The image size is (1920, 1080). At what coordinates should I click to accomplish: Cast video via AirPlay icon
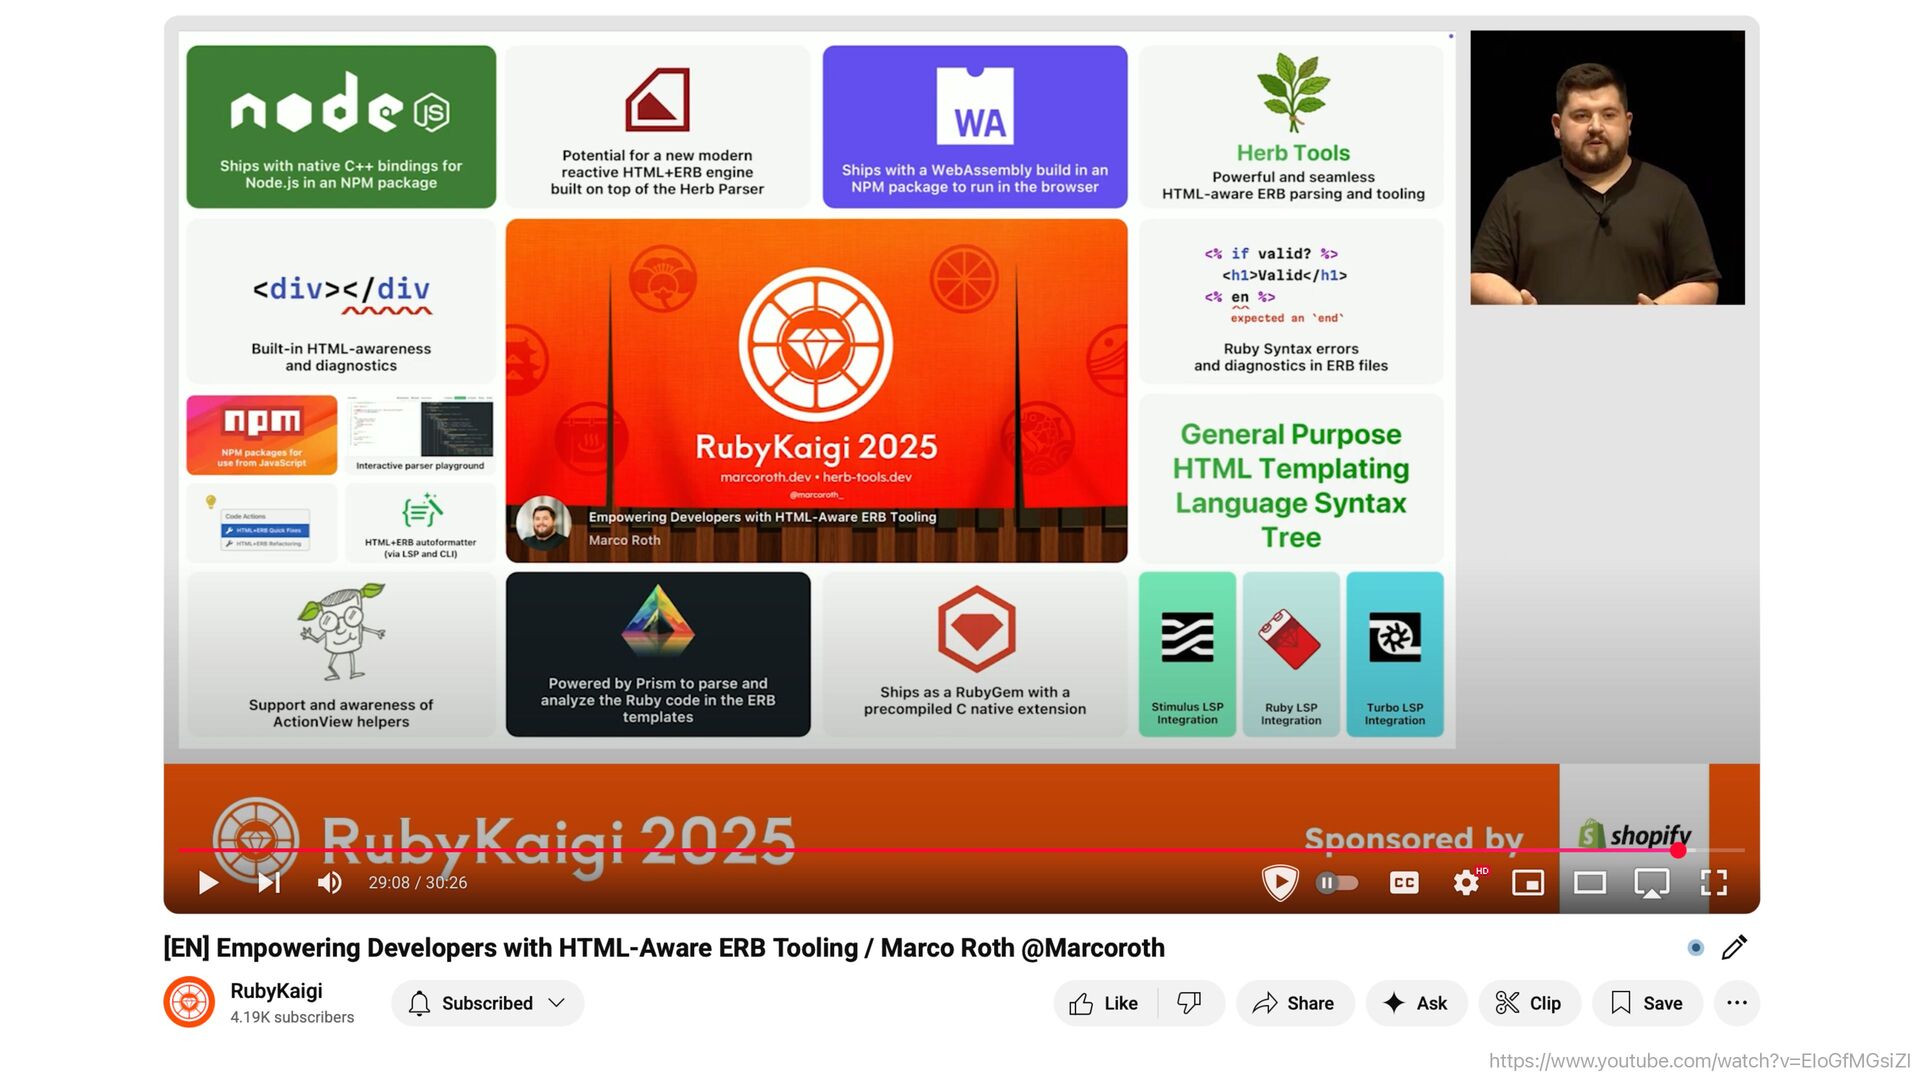pos(1651,882)
